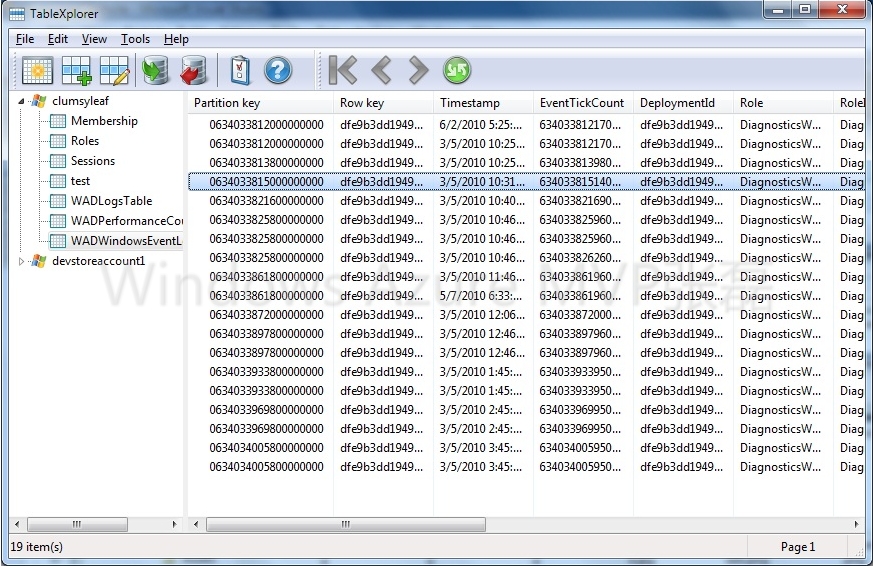Click the test table icon
The image size is (873, 566).
[x=58, y=181]
